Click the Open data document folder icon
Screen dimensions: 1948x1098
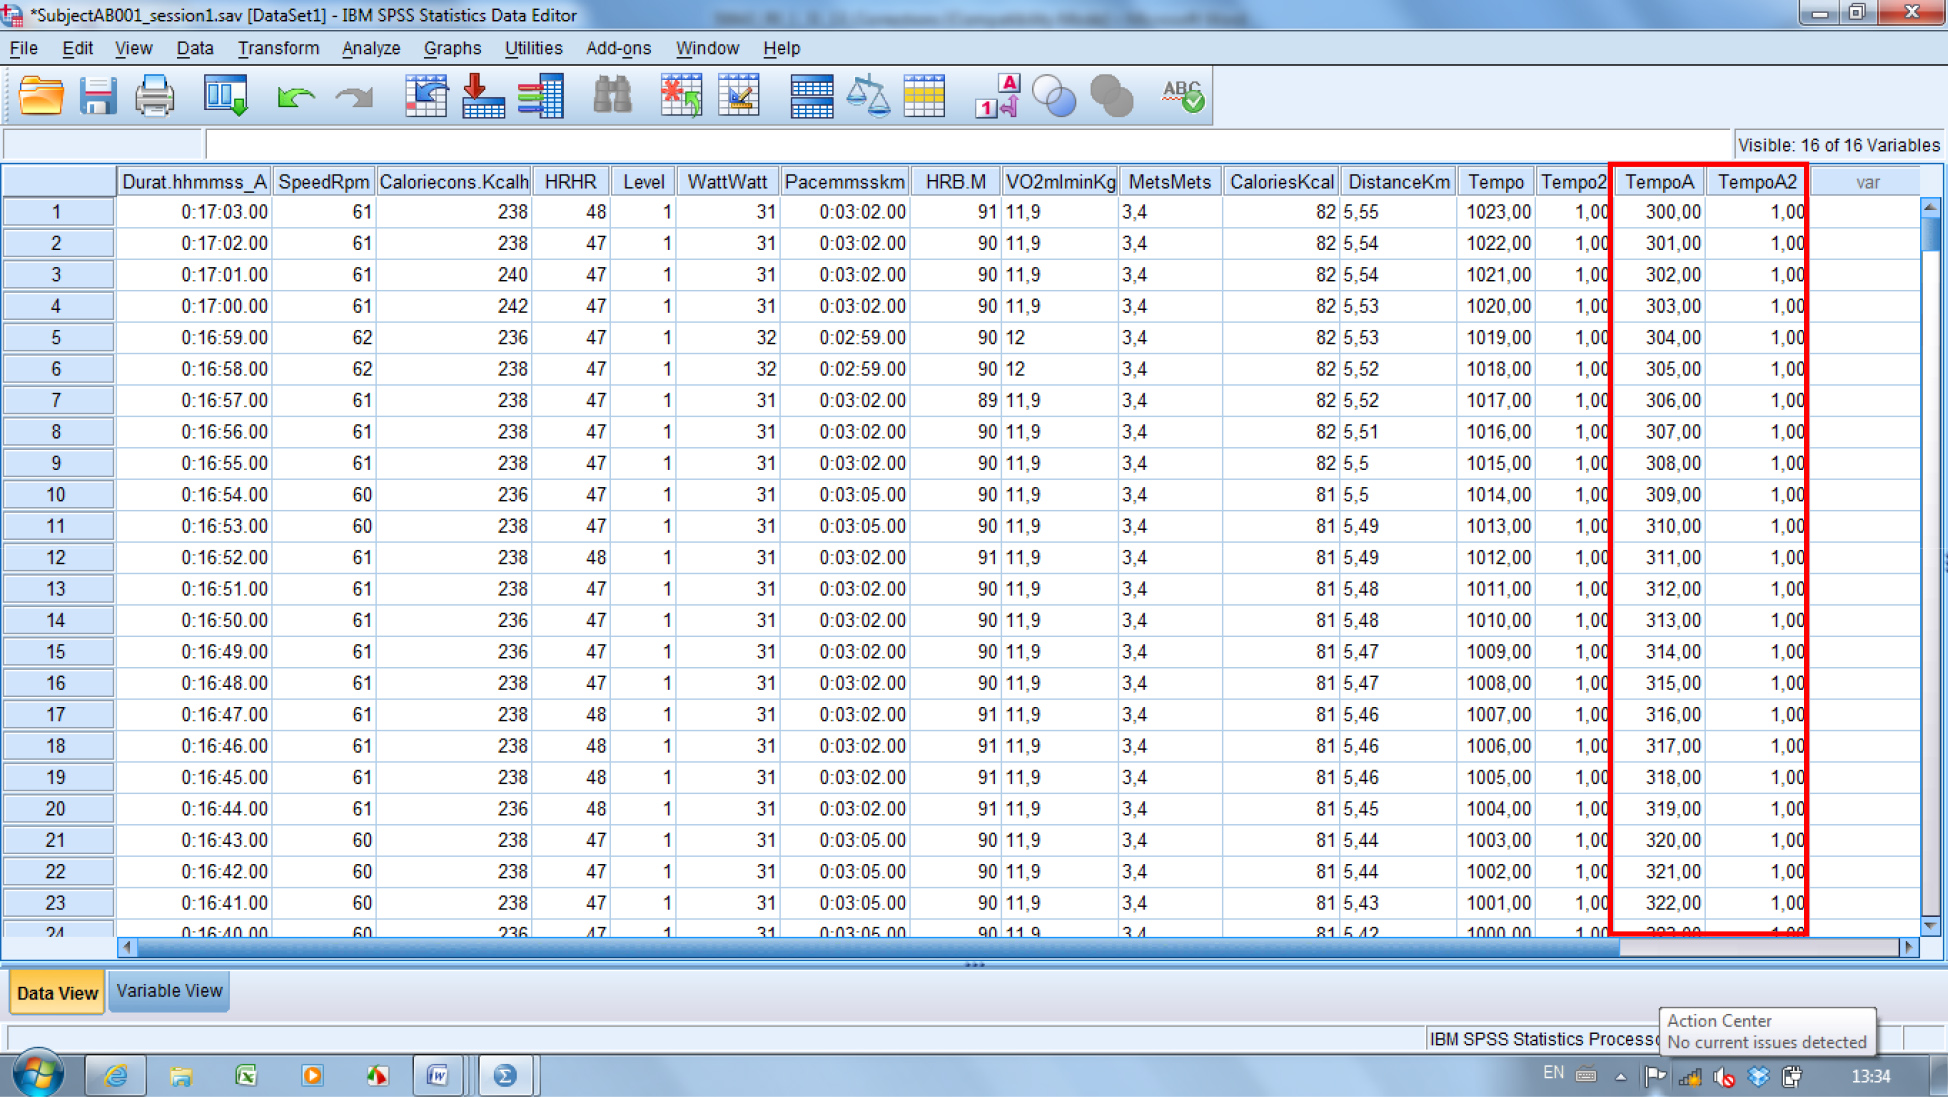pos(41,97)
